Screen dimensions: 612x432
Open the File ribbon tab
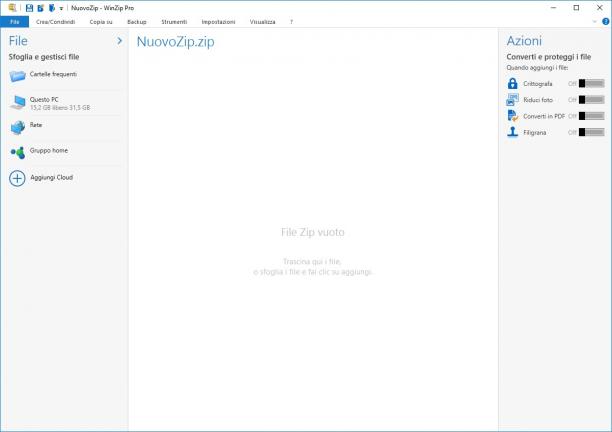[14, 22]
